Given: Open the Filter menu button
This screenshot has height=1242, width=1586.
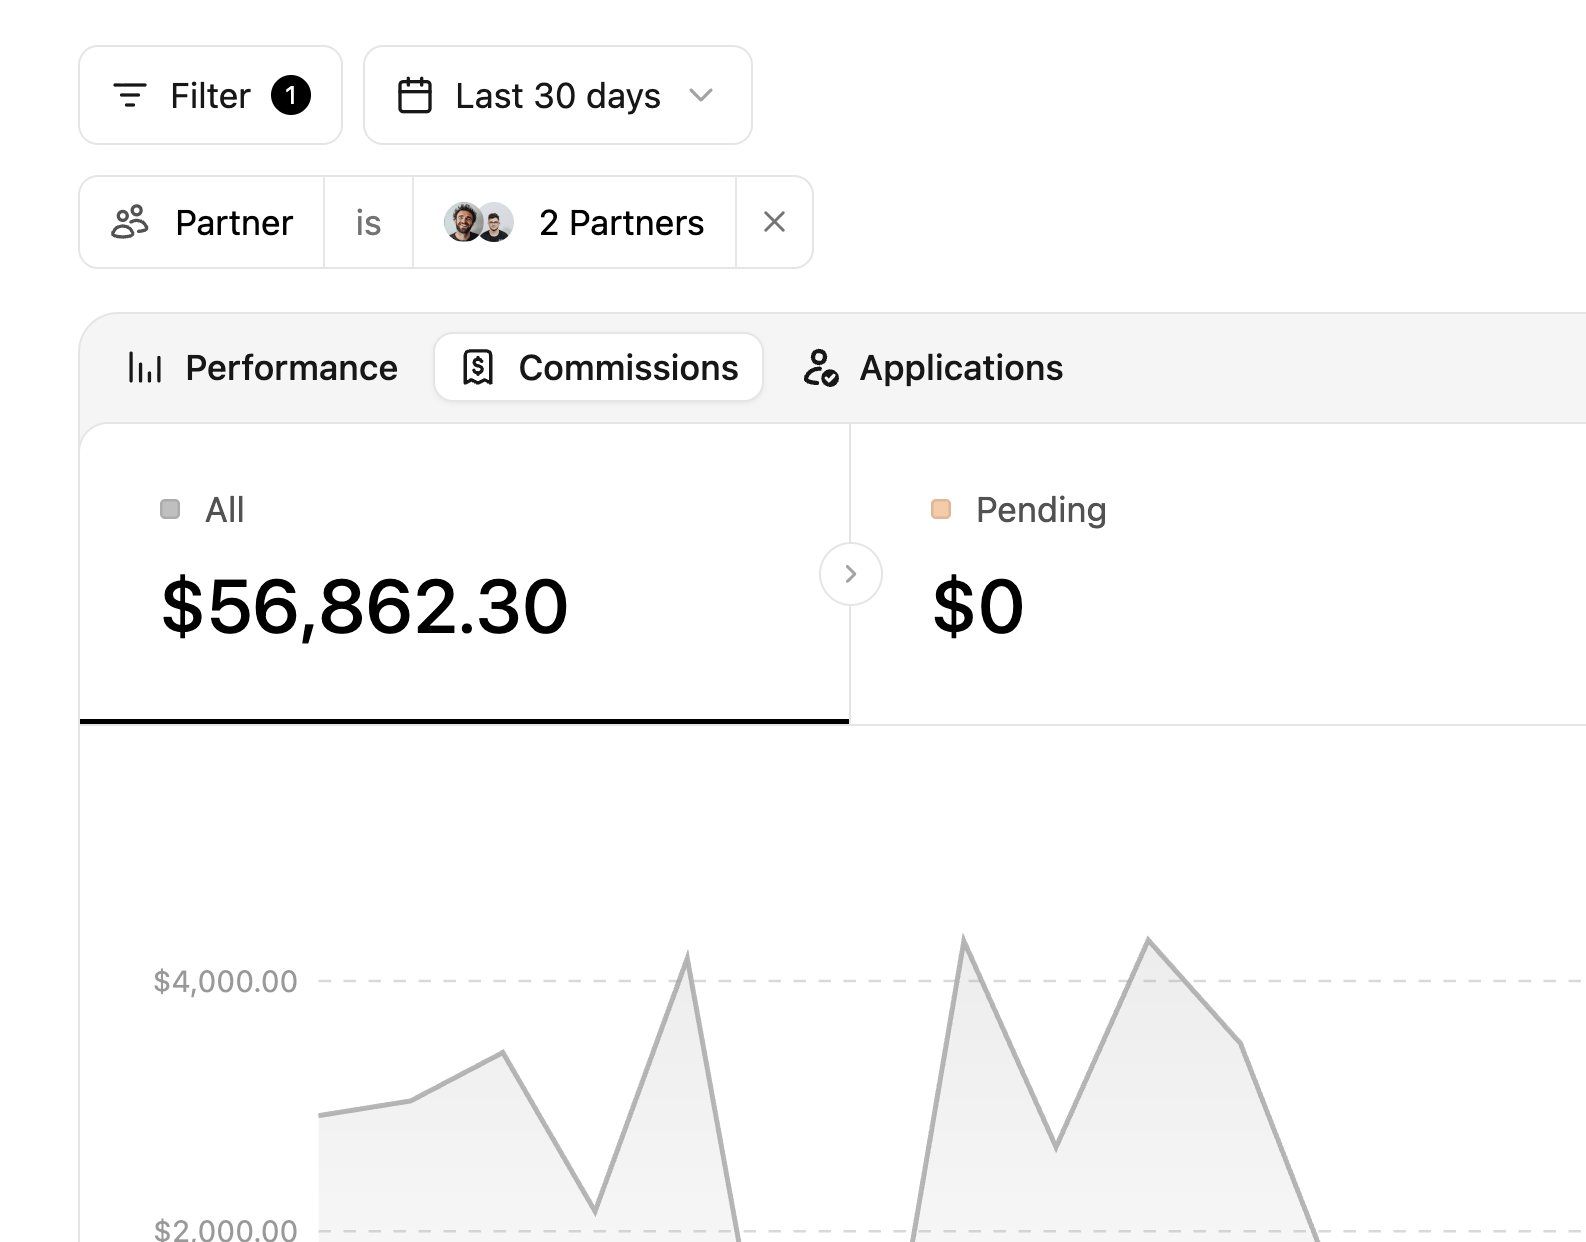Looking at the screenshot, I should pos(210,95).
